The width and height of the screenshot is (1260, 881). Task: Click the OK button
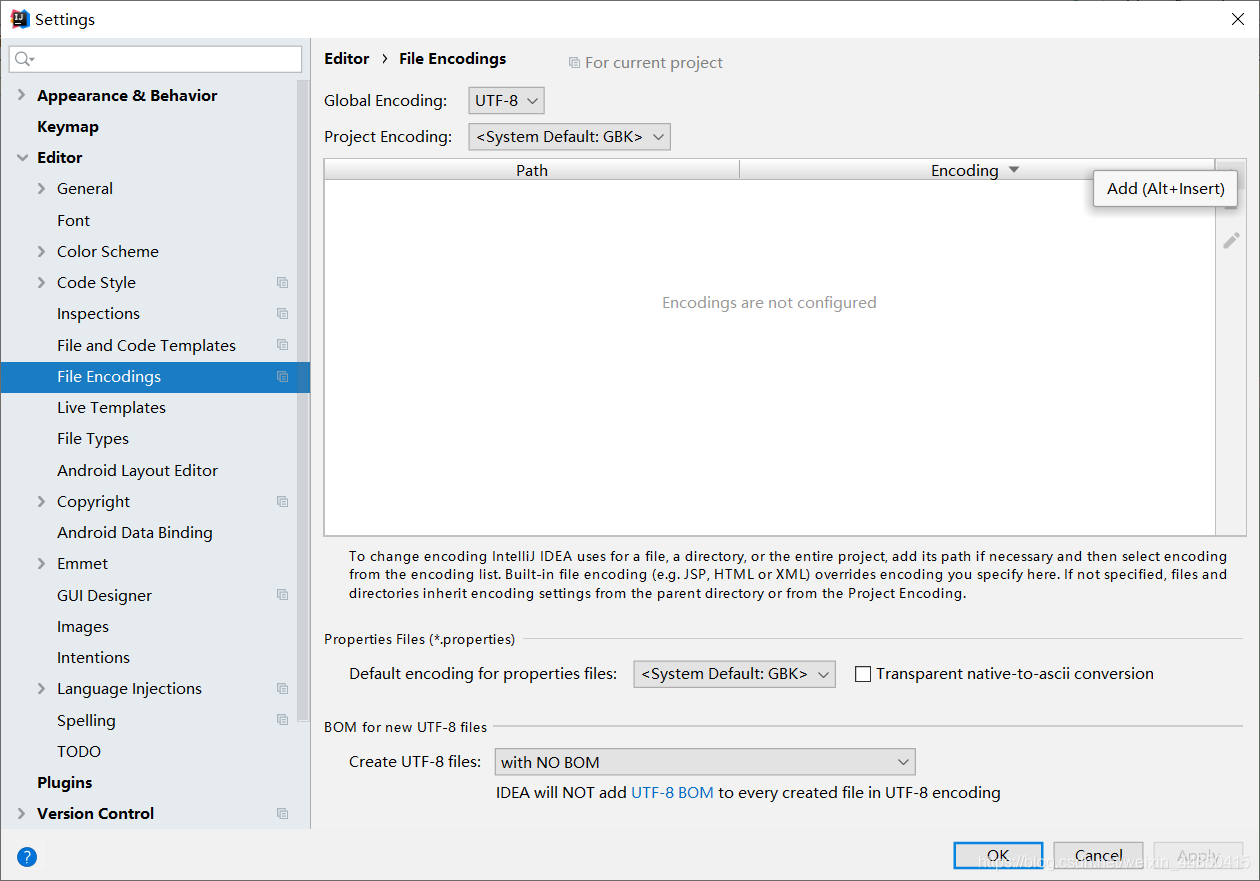[x=998, y=856]
